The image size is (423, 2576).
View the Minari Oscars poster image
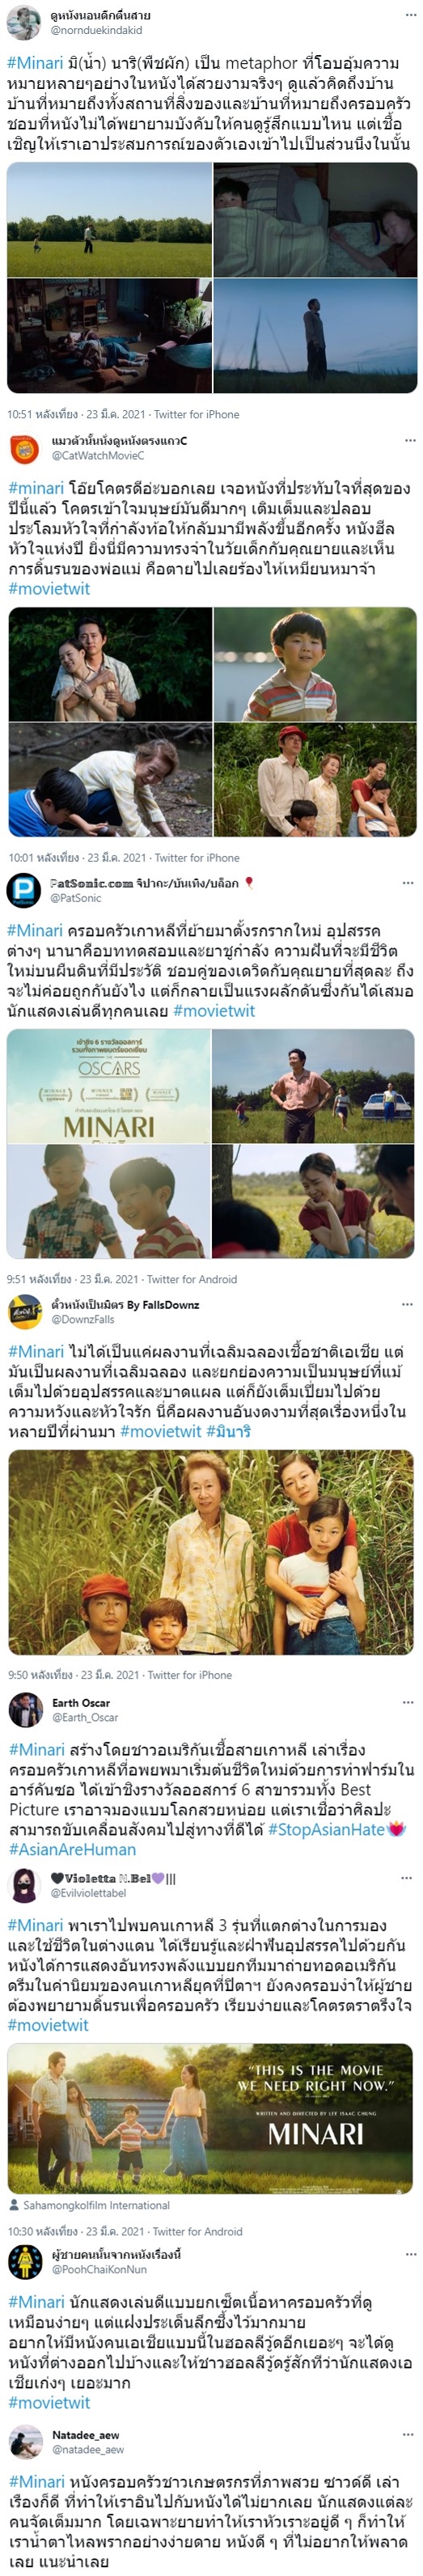point(108,1086)
